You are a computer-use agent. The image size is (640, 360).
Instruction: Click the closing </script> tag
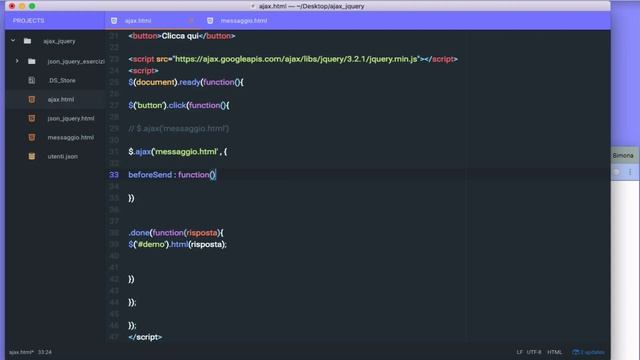[145, 337]
